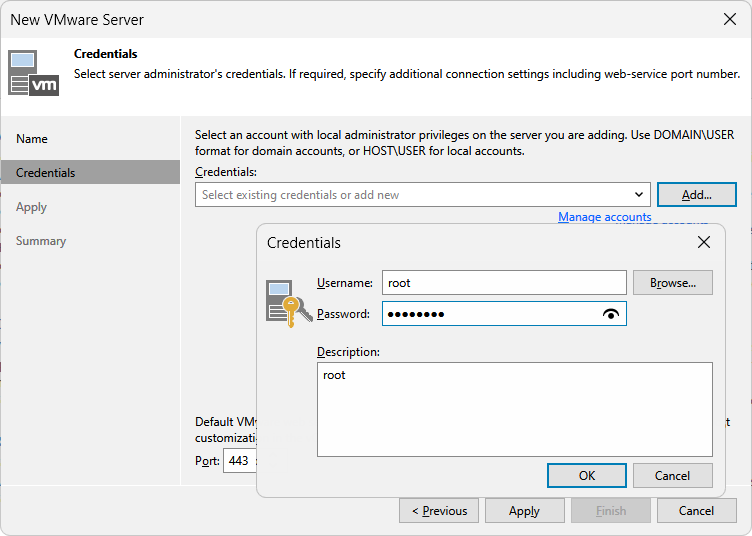Click Browse... next to Username
752x536 pixels.
click(x=672, y=282)
